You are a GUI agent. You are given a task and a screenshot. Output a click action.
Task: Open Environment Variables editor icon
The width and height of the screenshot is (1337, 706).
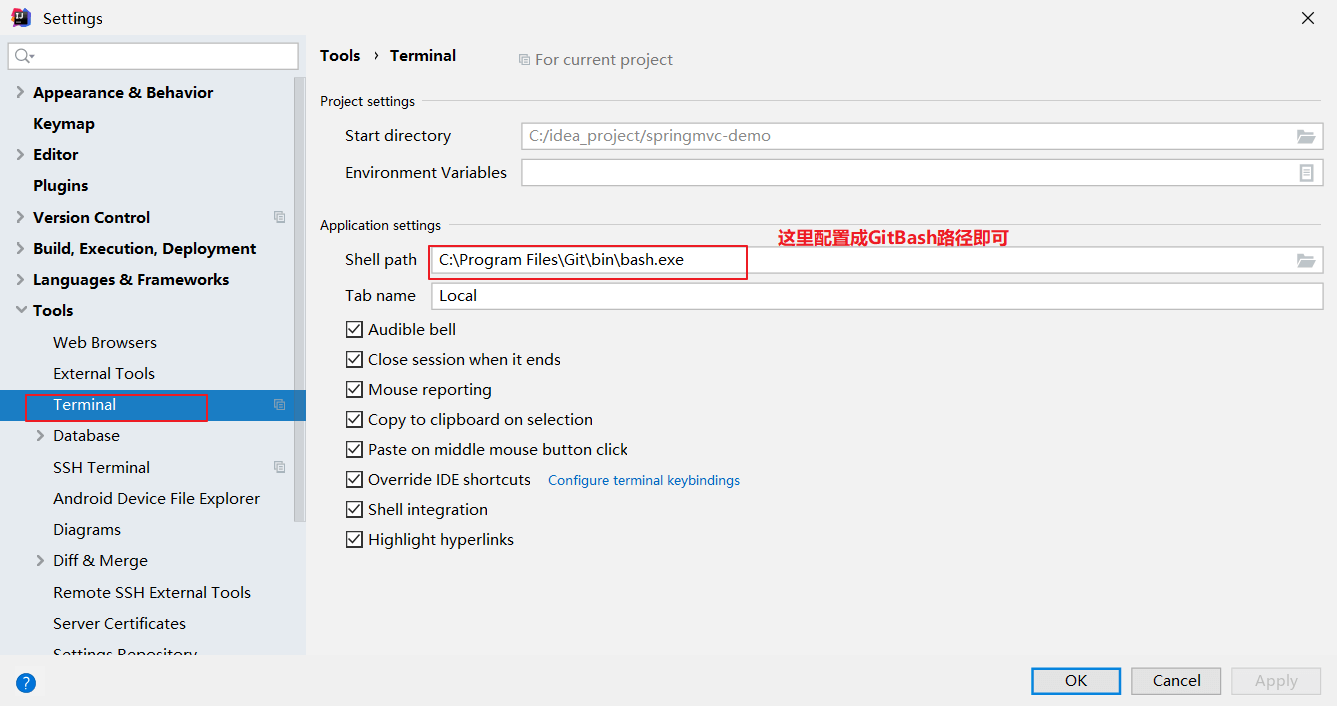[1306, 173]
